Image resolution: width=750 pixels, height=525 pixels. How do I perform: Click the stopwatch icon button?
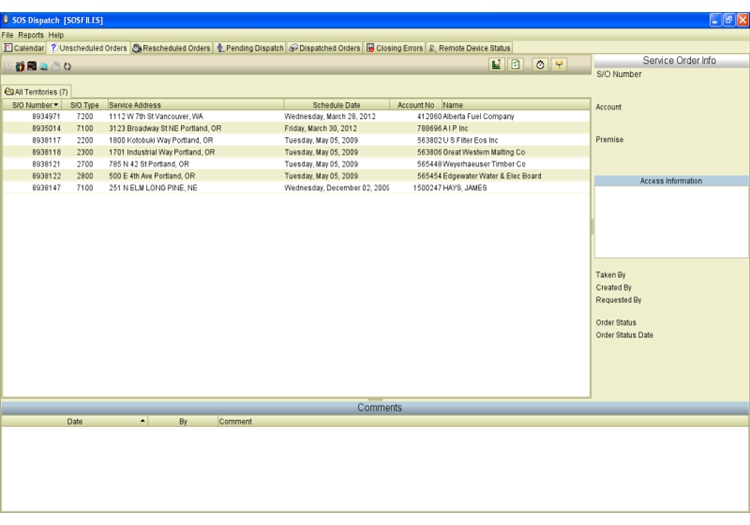pyautogui.click(x=540, y=65)
